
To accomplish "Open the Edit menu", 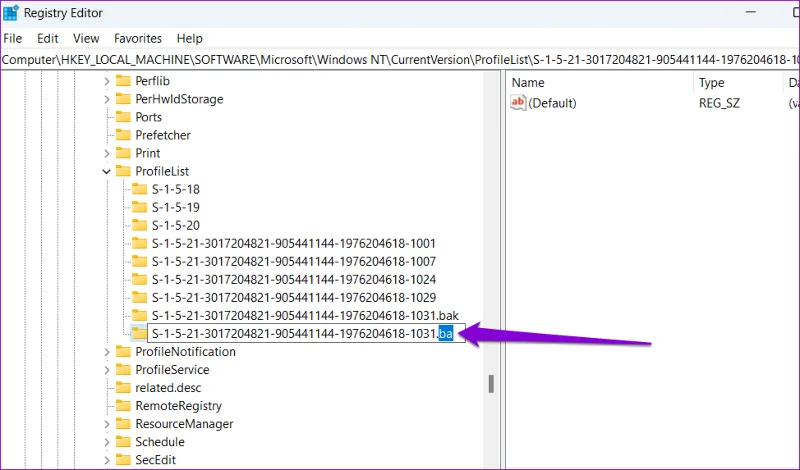I will tap(47, 38).
